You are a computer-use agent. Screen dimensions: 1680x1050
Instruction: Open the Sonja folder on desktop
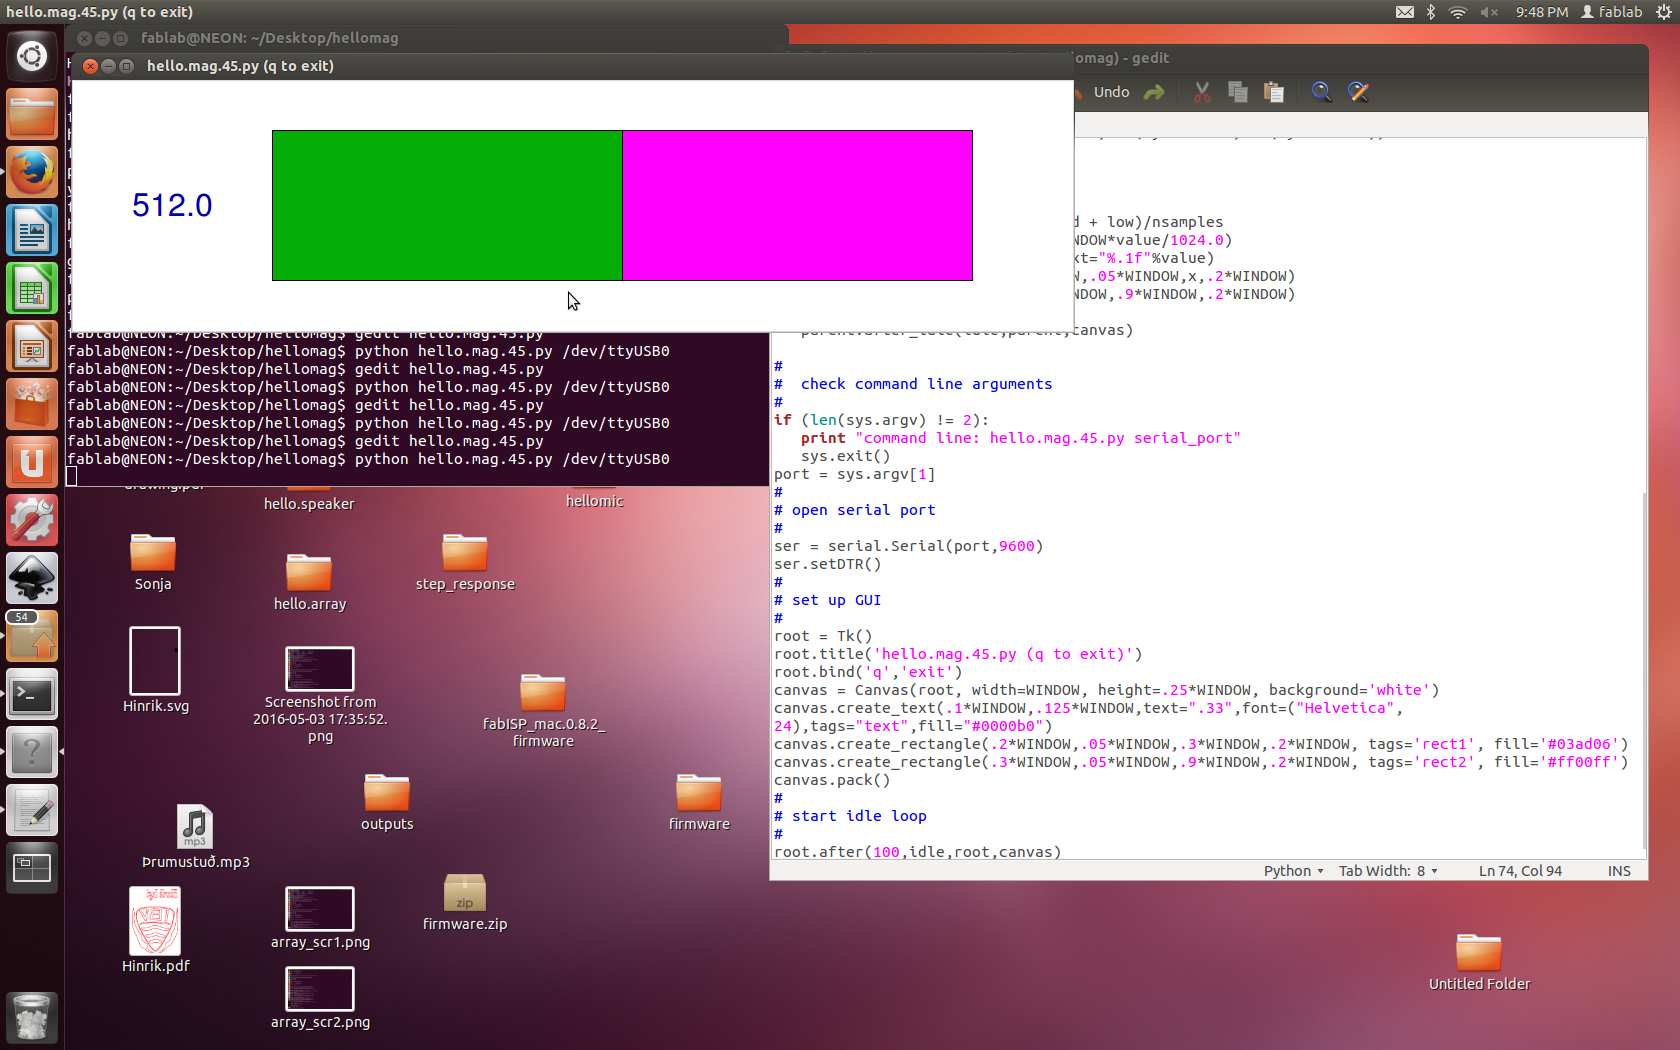[153, 563]
